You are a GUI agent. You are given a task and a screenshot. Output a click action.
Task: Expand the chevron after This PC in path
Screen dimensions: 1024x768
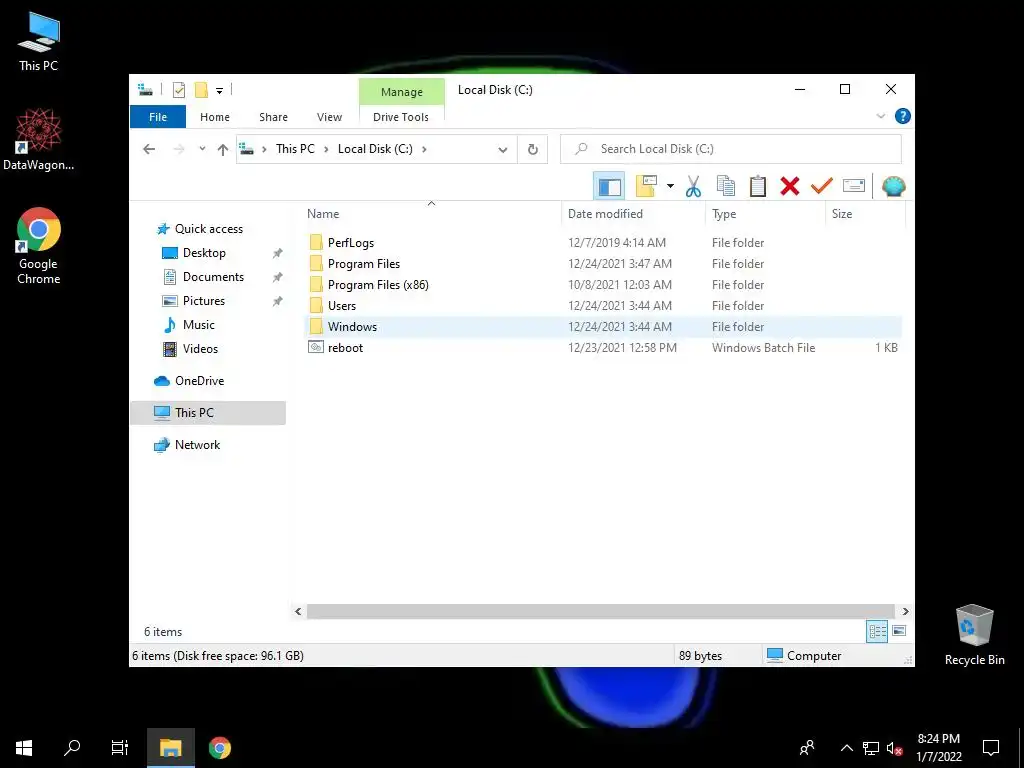pos(326,150)
